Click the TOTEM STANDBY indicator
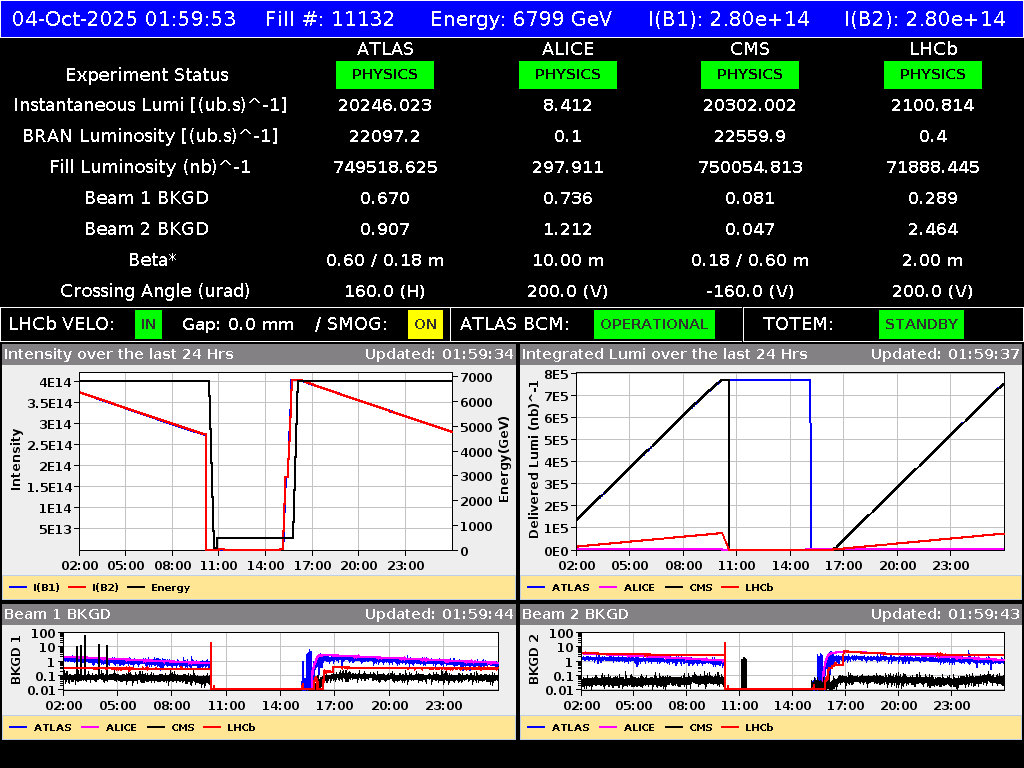 tap(921, 324)
